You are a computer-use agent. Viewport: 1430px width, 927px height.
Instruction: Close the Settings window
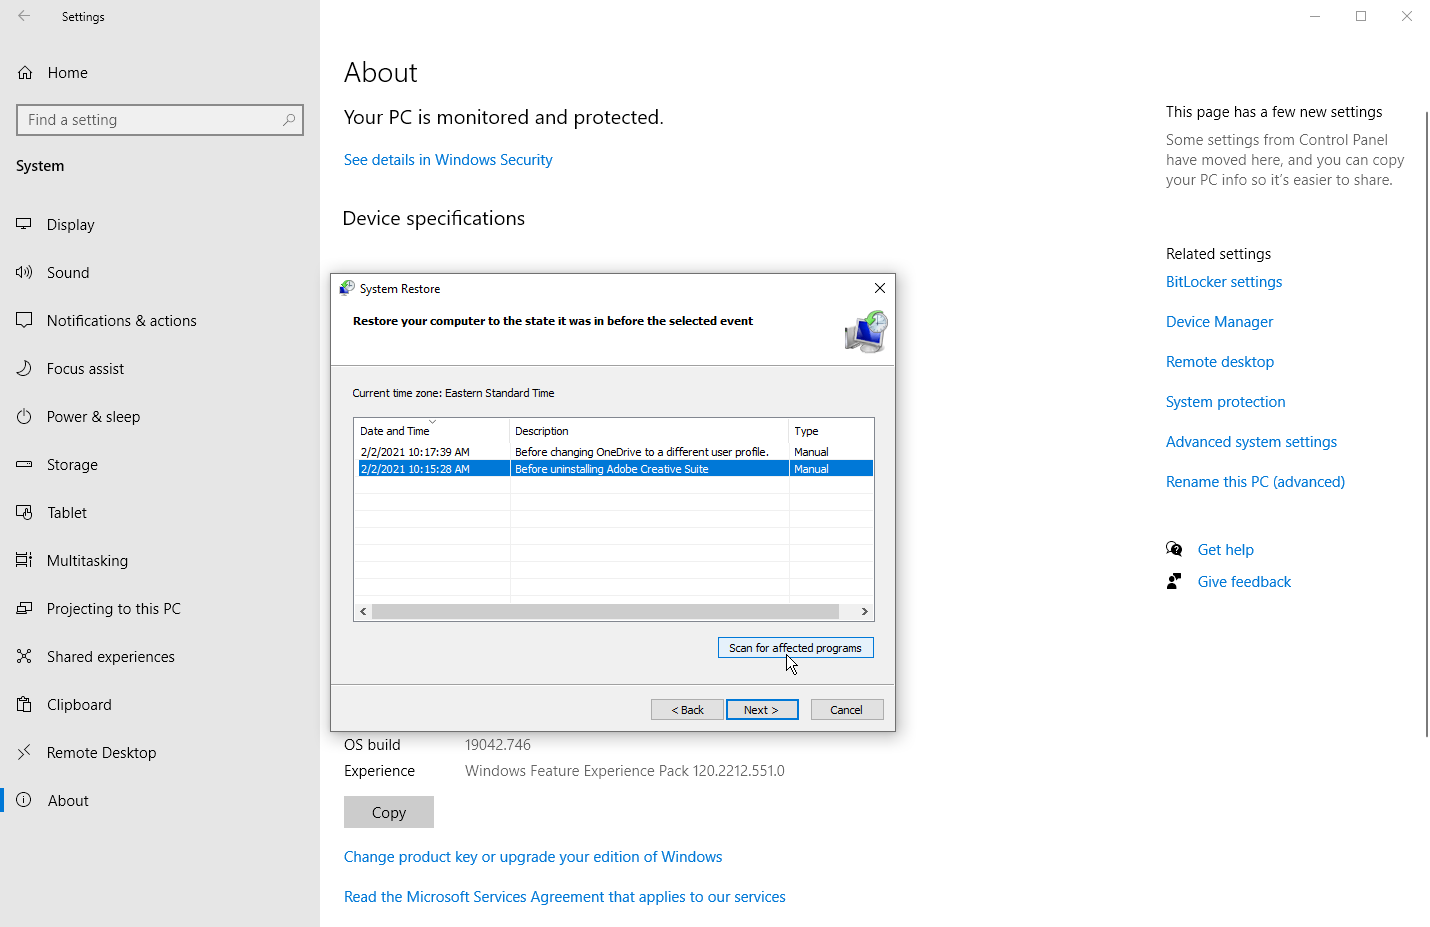[1407, 16]
